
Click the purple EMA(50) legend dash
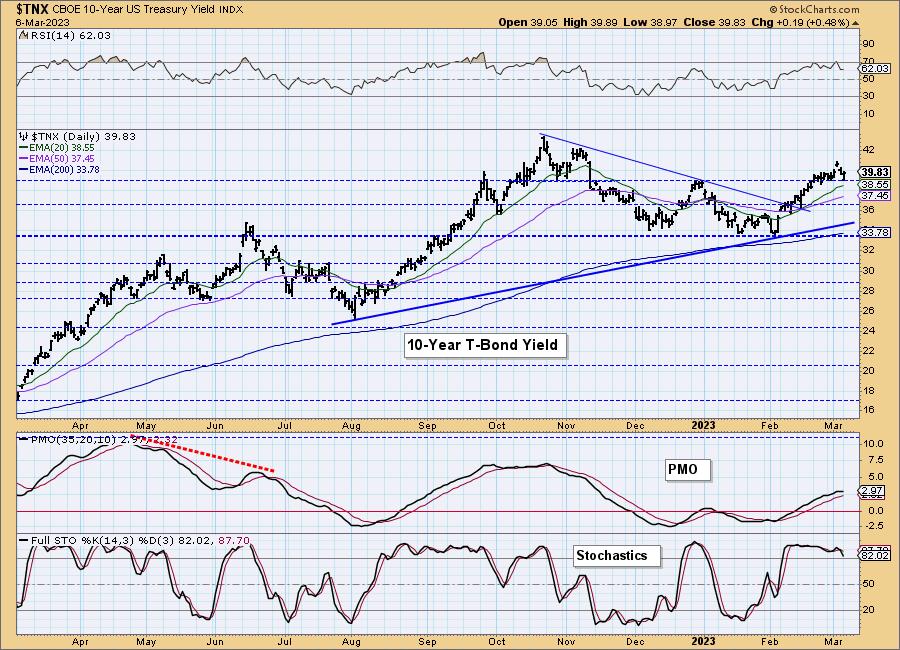coord(24,158)
